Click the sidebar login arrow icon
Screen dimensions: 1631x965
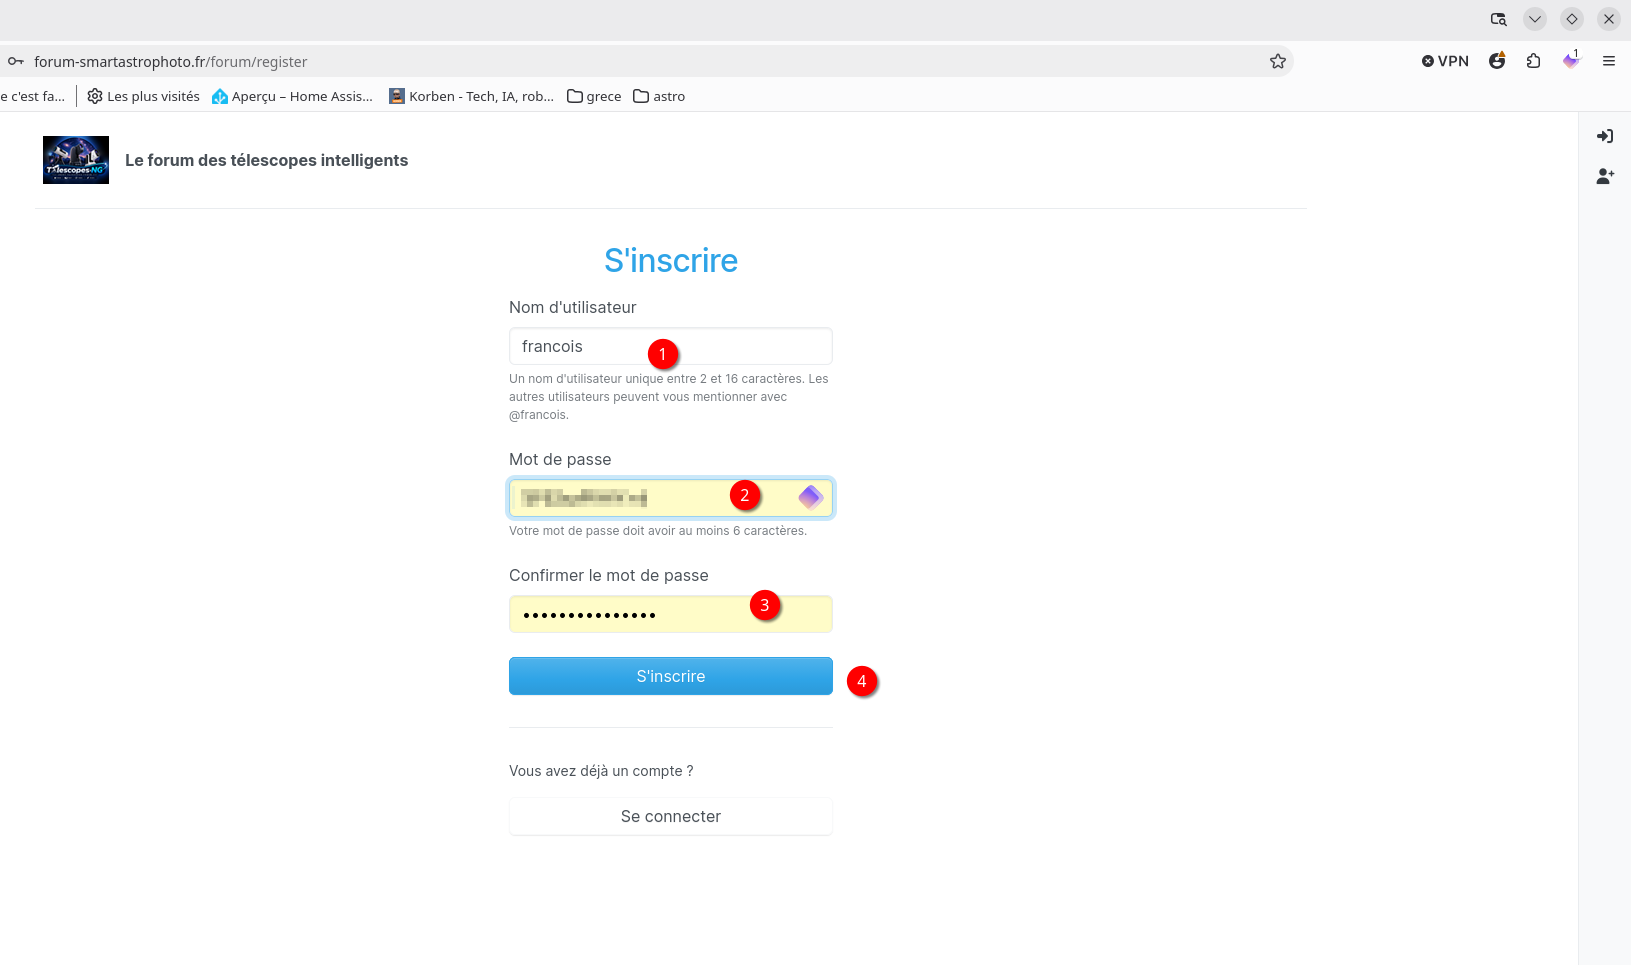tap(1605, 136)
